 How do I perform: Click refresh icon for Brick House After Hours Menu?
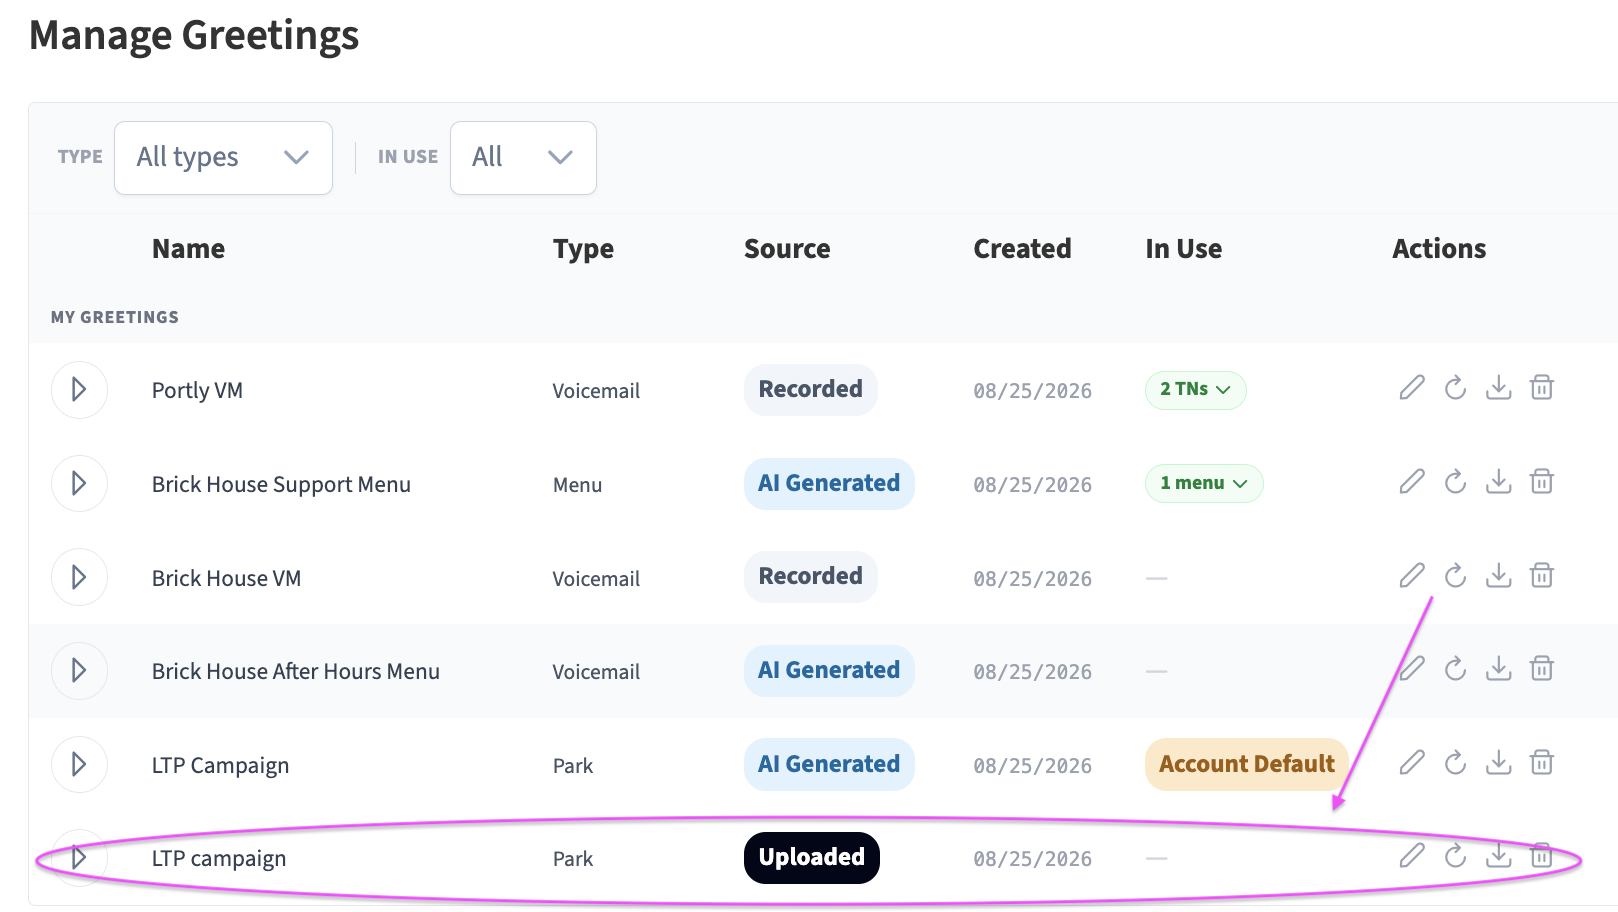(1455, 668)
